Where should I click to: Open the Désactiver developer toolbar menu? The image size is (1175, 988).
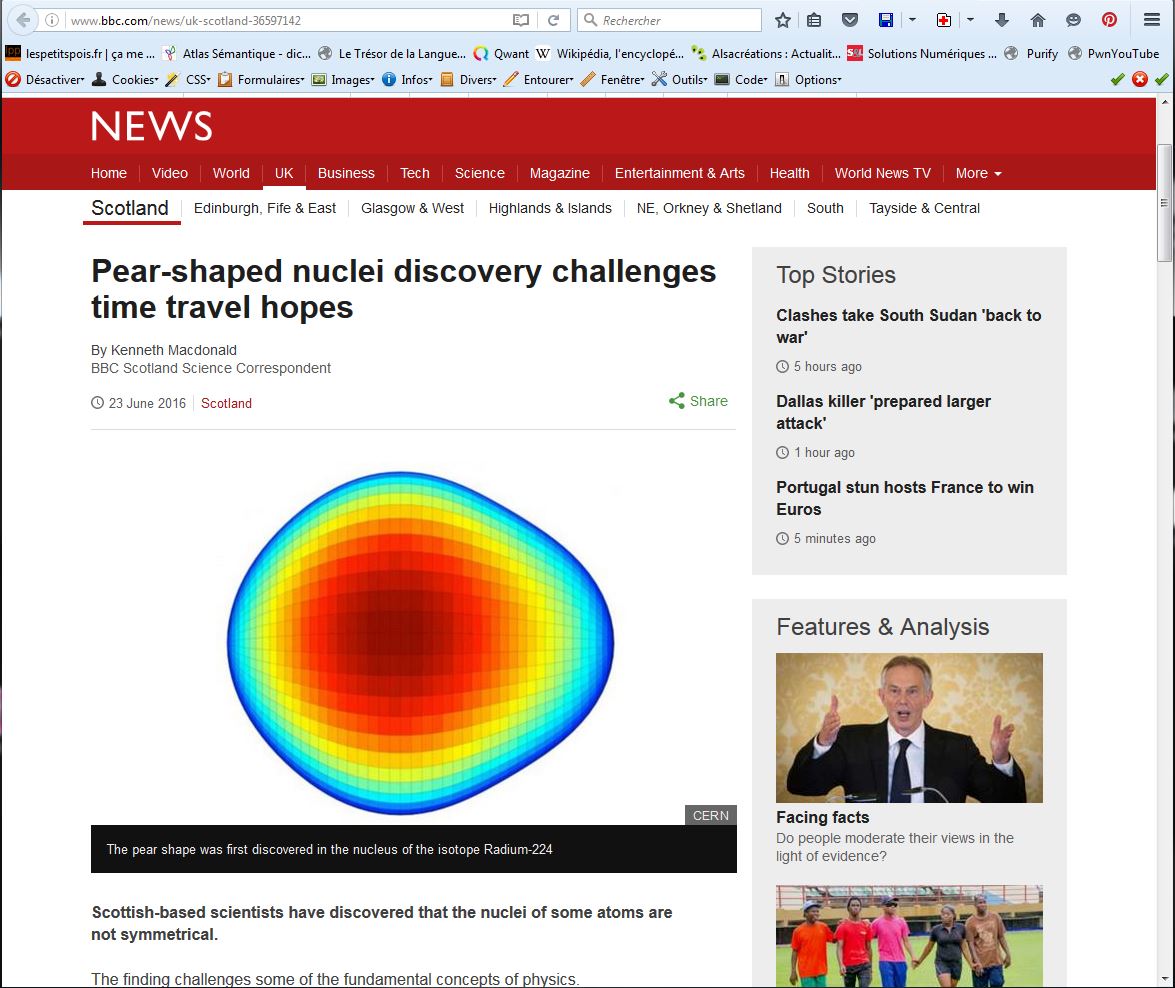pyautogui.click(x=45, y=79)
